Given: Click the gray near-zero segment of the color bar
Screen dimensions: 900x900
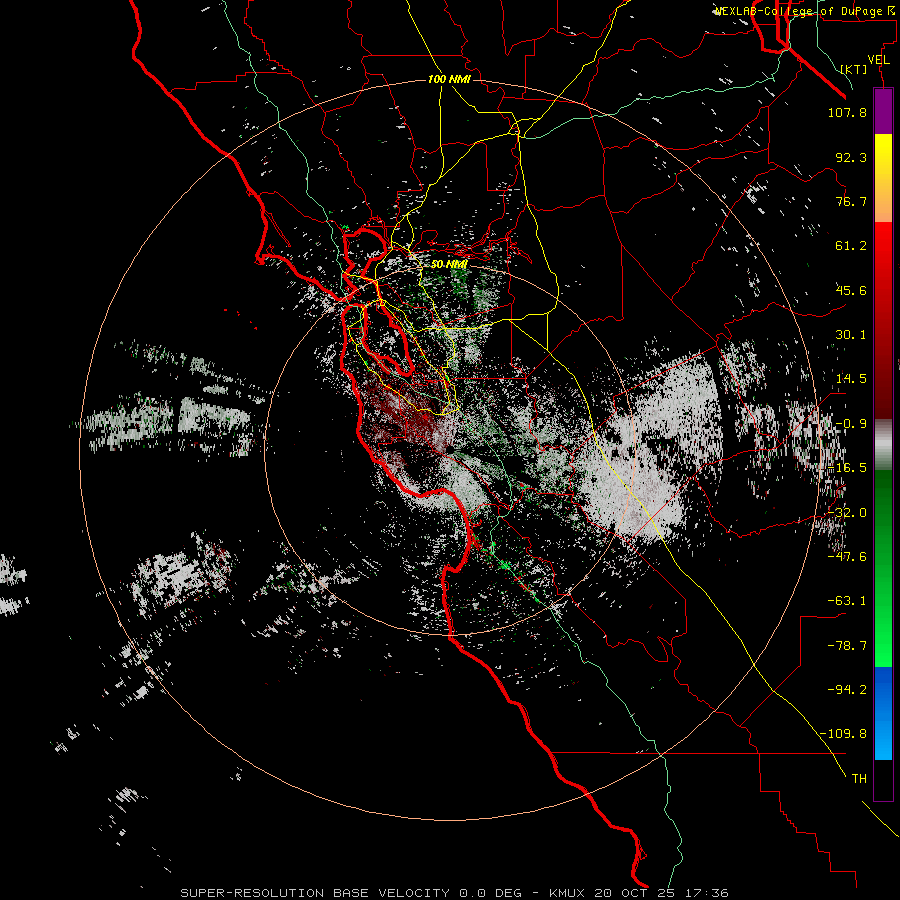Looking at the screenshot, I should click(x=883, y=445).
